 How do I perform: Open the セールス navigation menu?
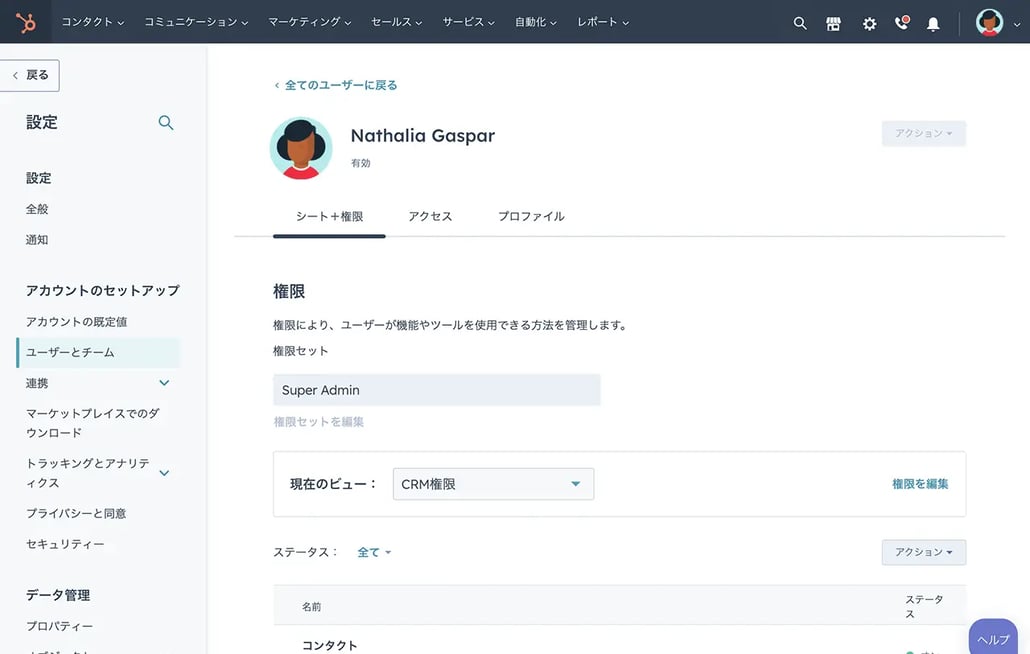(x=396, y=22)
